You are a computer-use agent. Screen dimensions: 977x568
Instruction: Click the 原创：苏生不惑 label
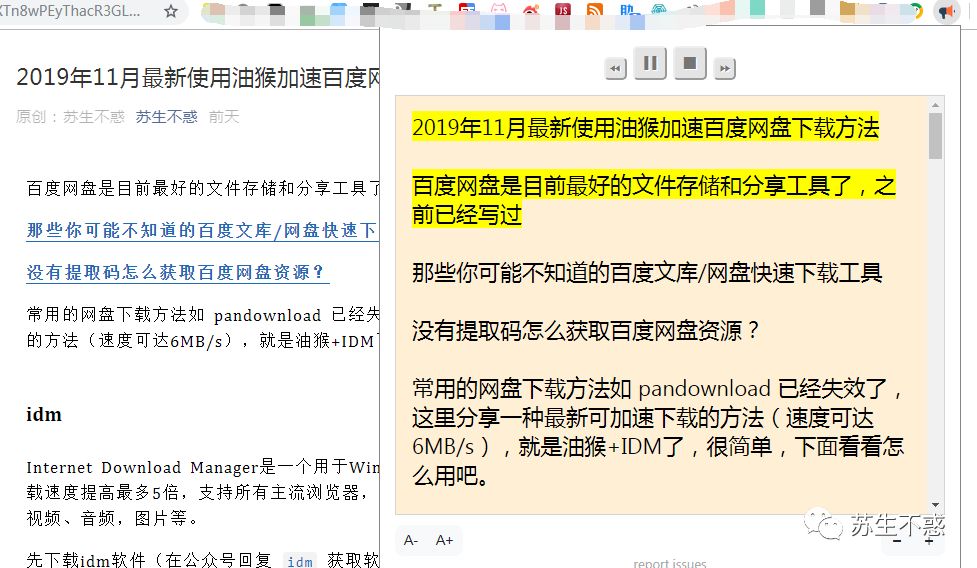pos(70,116)
